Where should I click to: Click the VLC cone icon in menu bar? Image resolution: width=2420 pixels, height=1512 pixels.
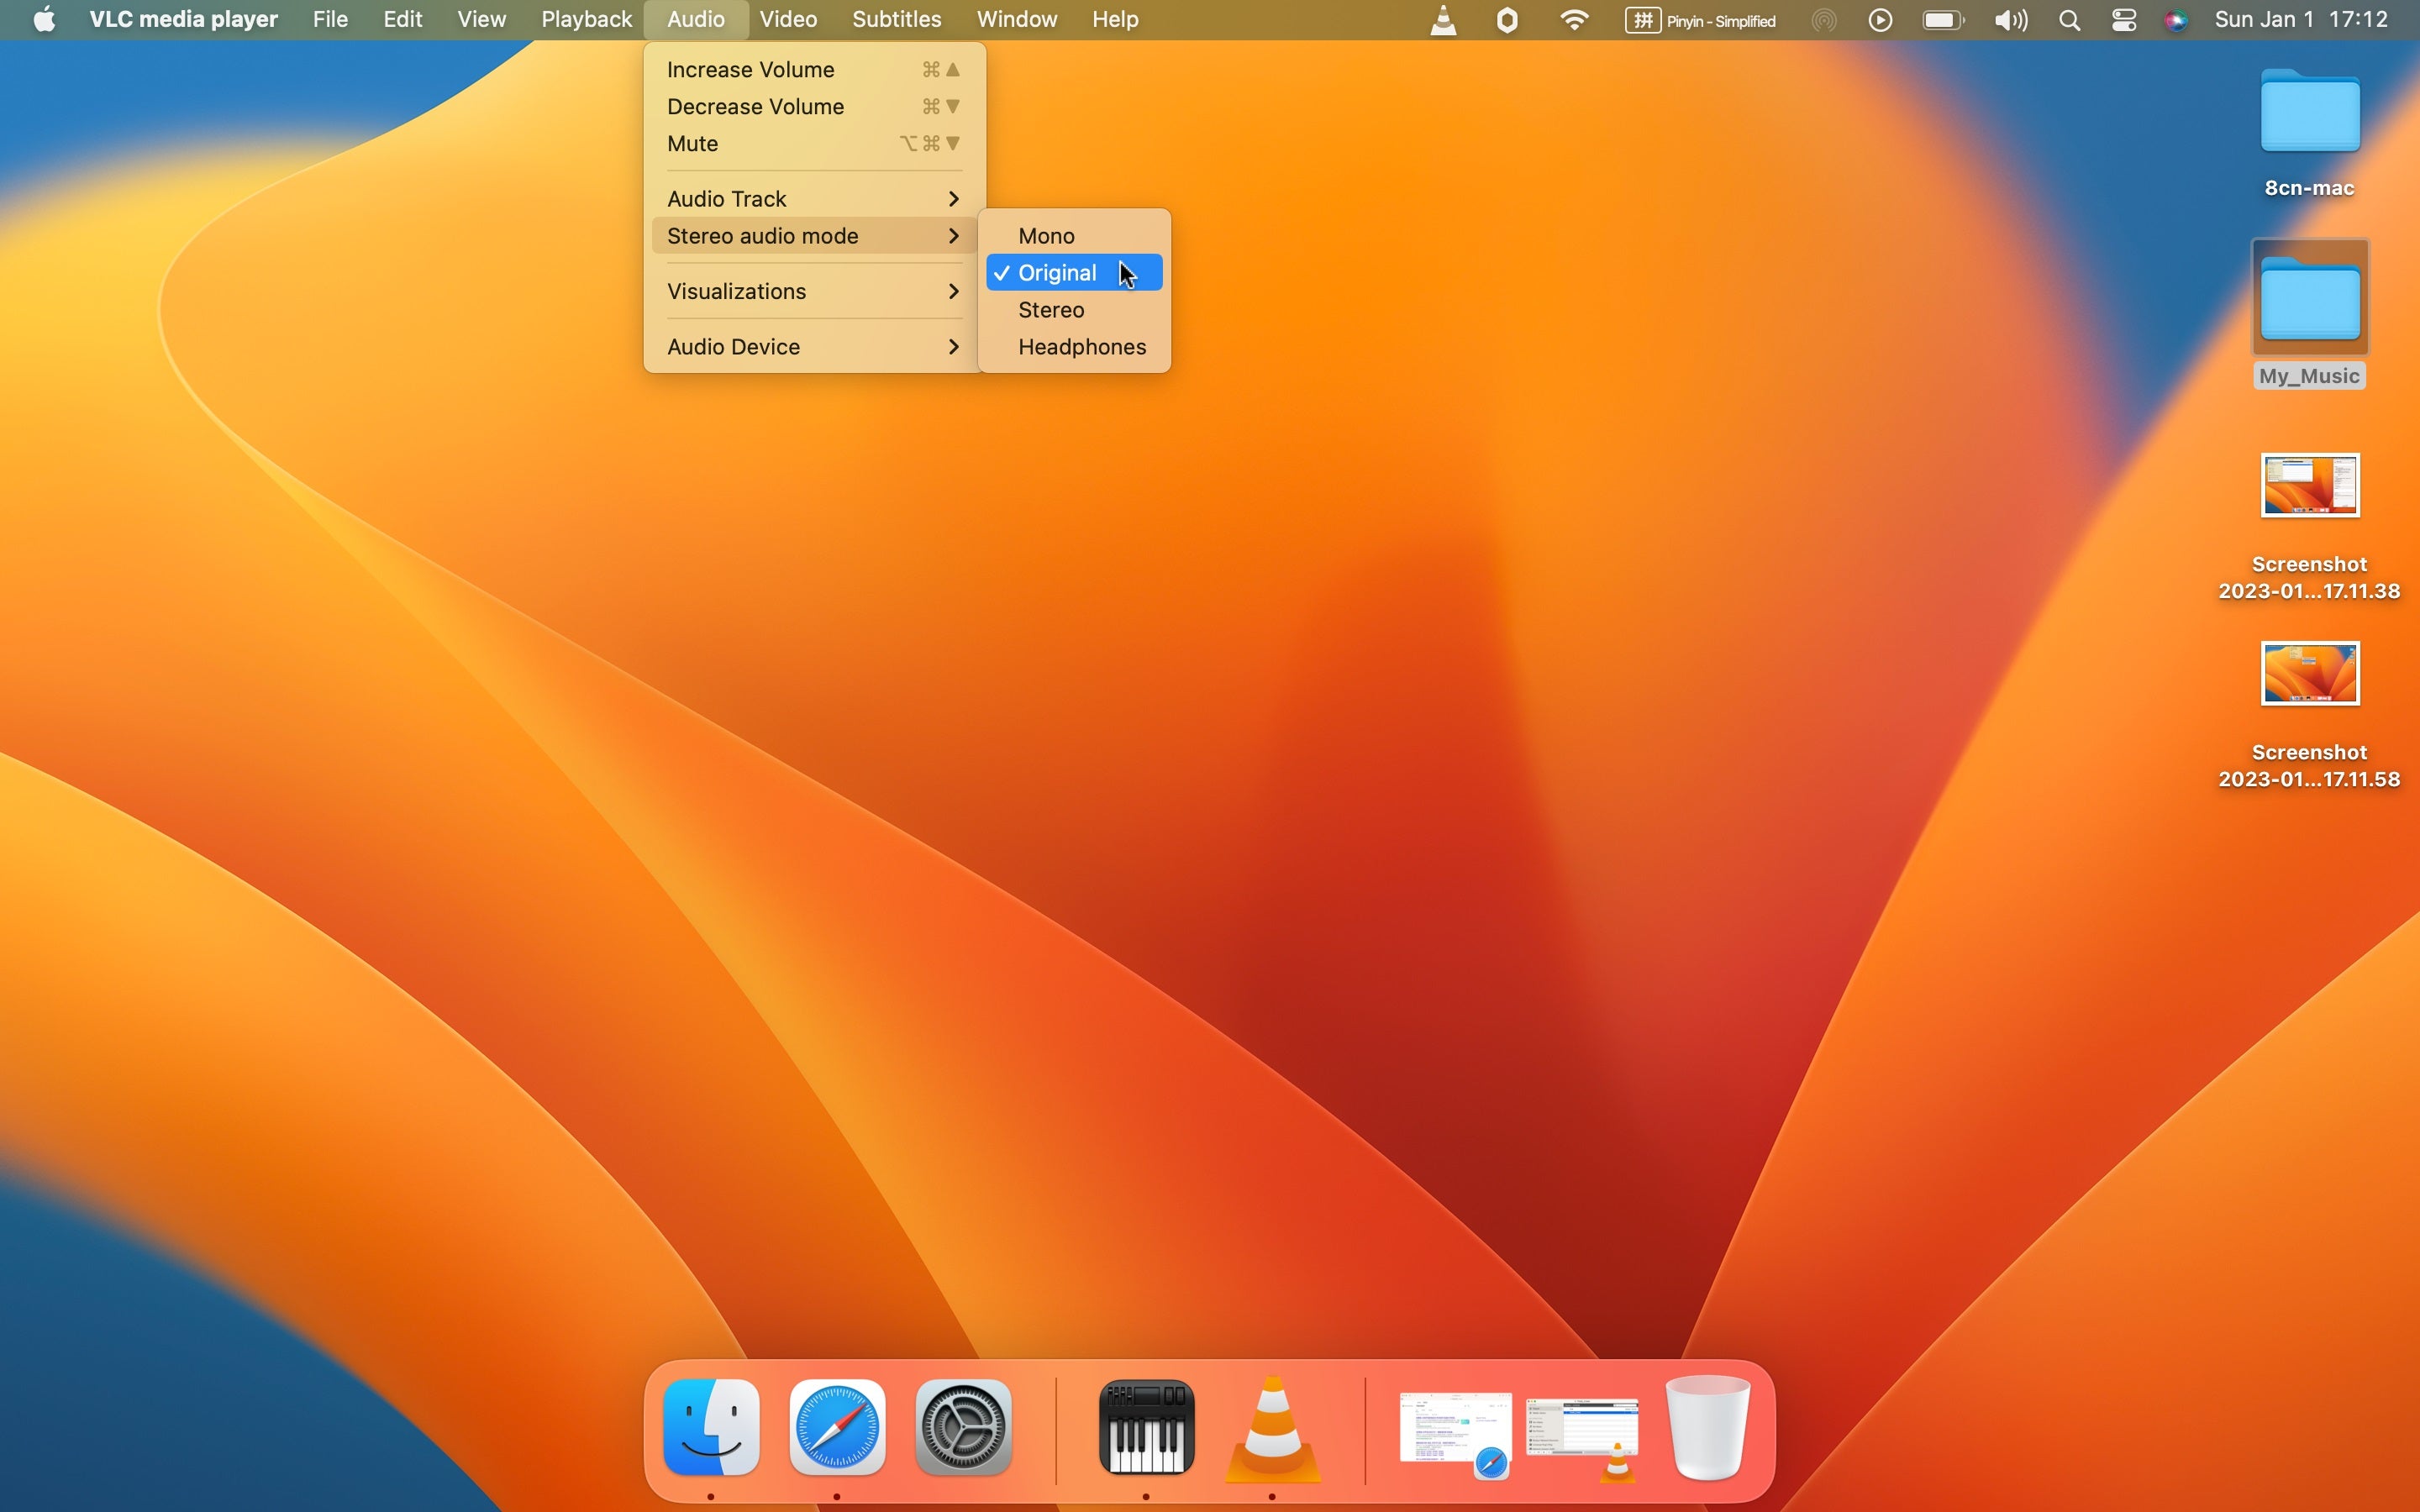click(x=1443, y=20)
